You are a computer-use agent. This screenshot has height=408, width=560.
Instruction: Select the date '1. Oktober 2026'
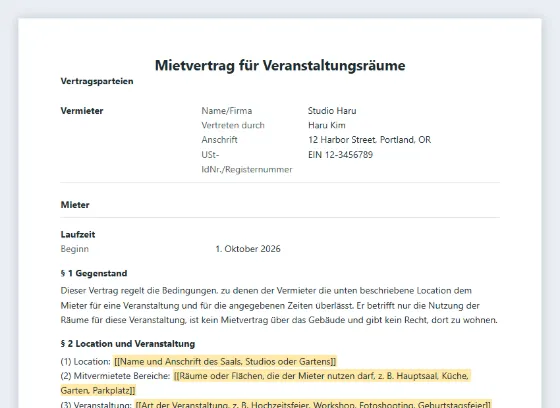pyautogui.click(x=248, y=249)
